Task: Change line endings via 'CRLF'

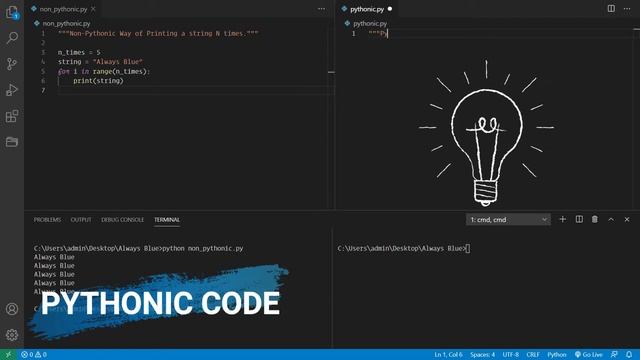Action: 533,354
